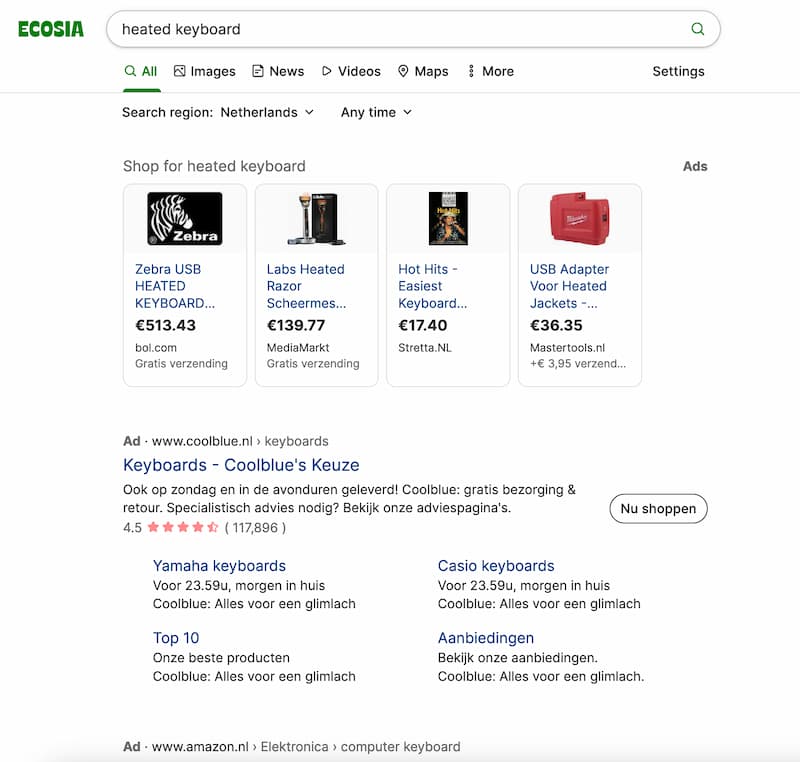The image size is (800, 762).
Task: Click the heated razor product image
Action: tap(316, 219)
